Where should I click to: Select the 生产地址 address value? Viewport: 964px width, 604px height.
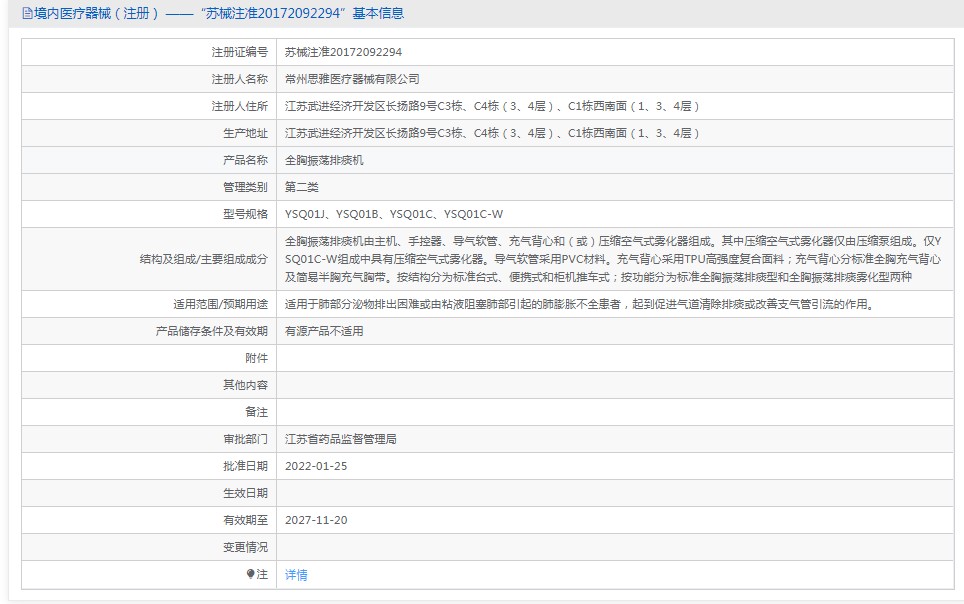pos(492,133)
